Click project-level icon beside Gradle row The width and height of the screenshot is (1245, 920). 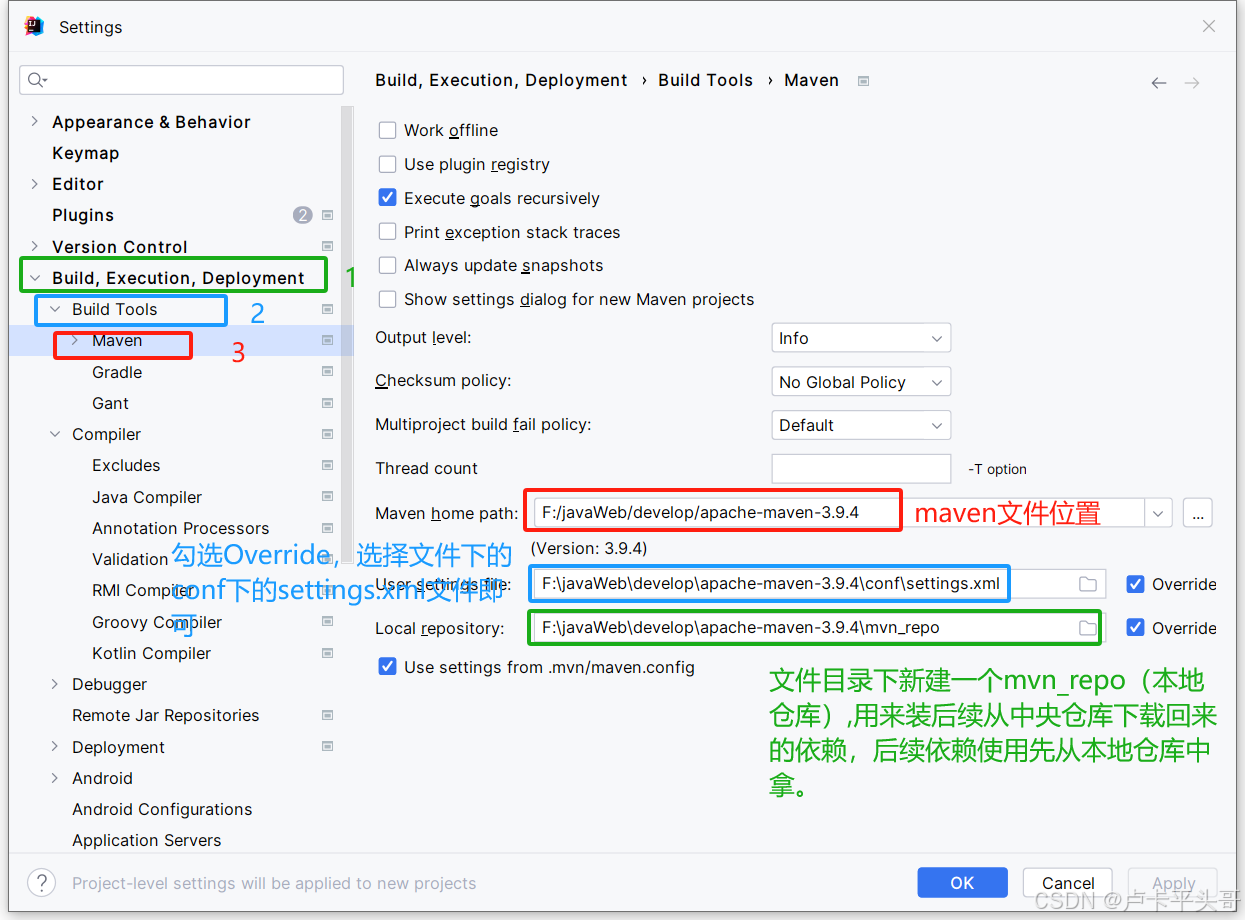tap(327, 372)
